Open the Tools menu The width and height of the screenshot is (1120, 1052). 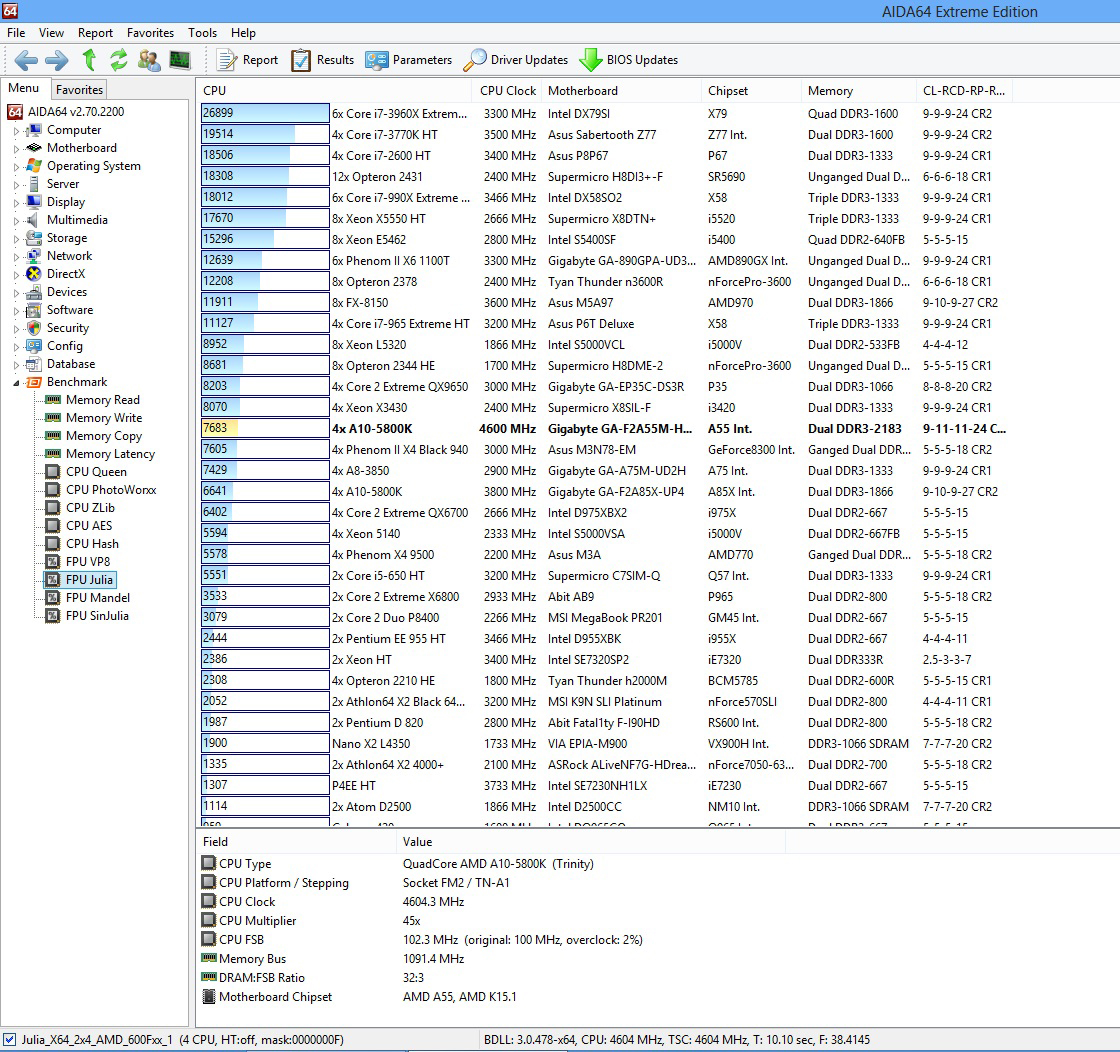click(202, 33)
